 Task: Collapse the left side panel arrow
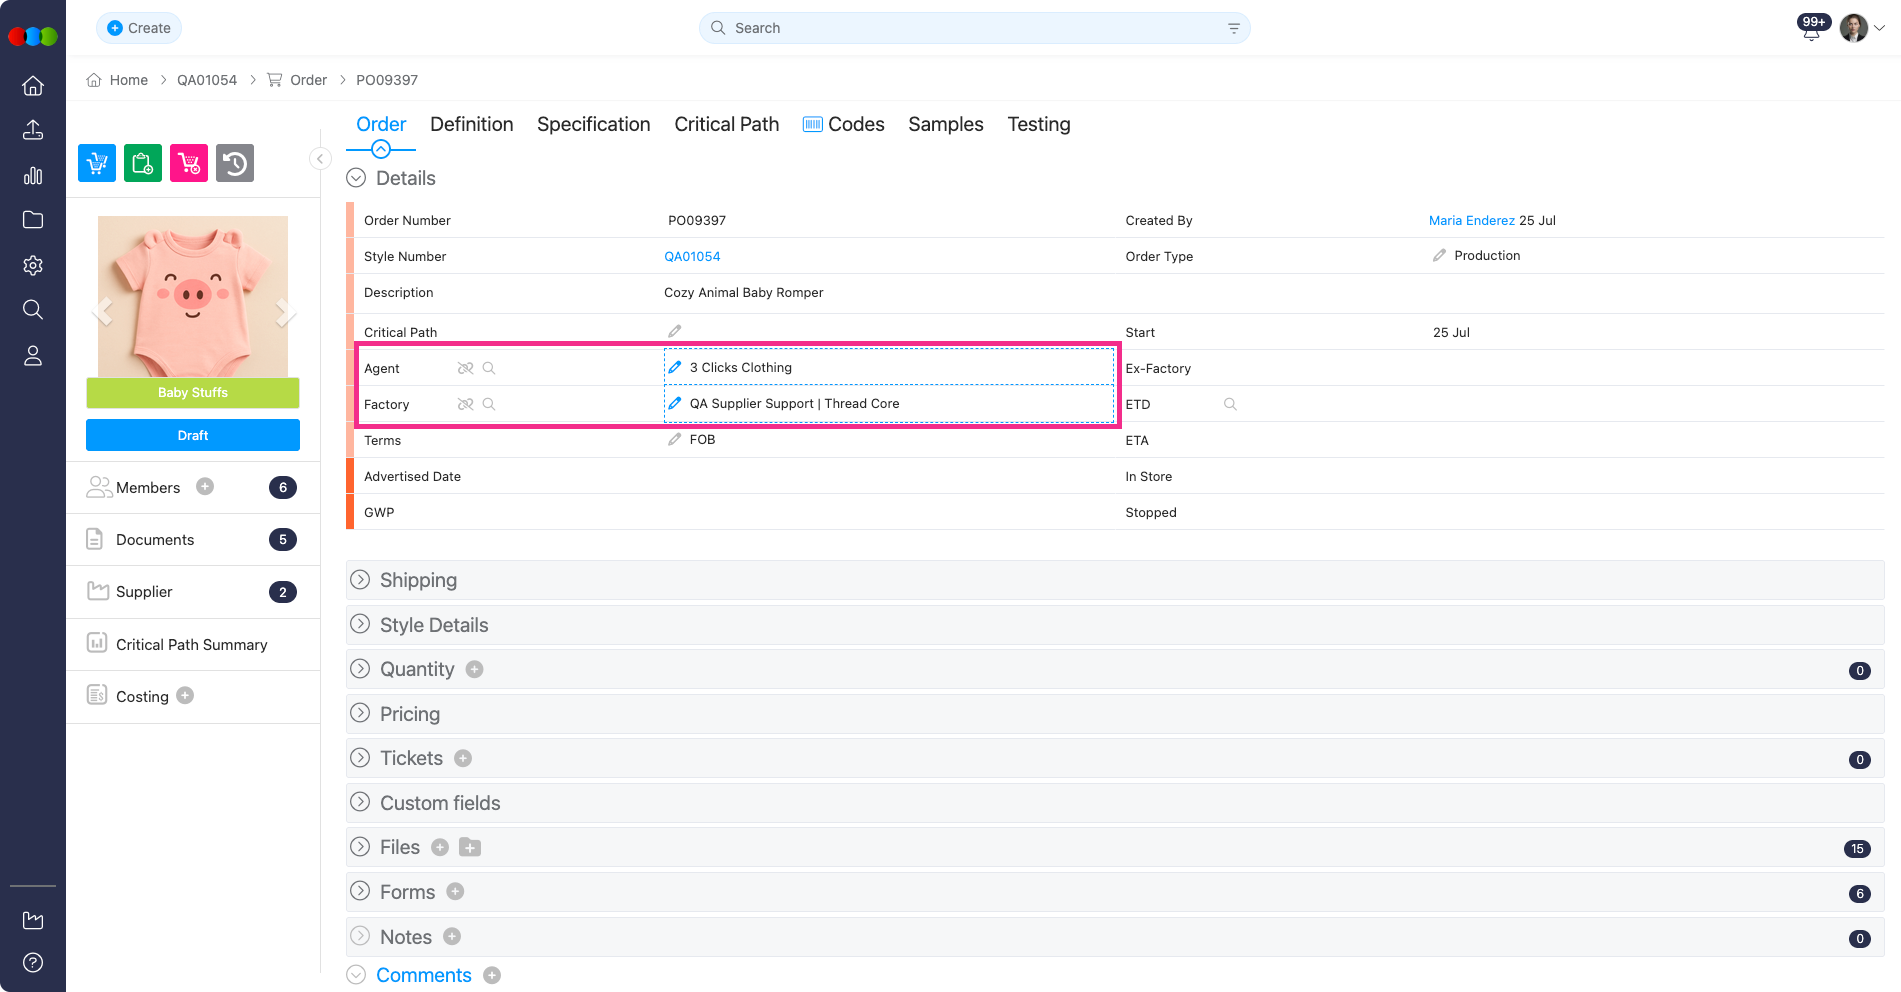click(320, 159)
